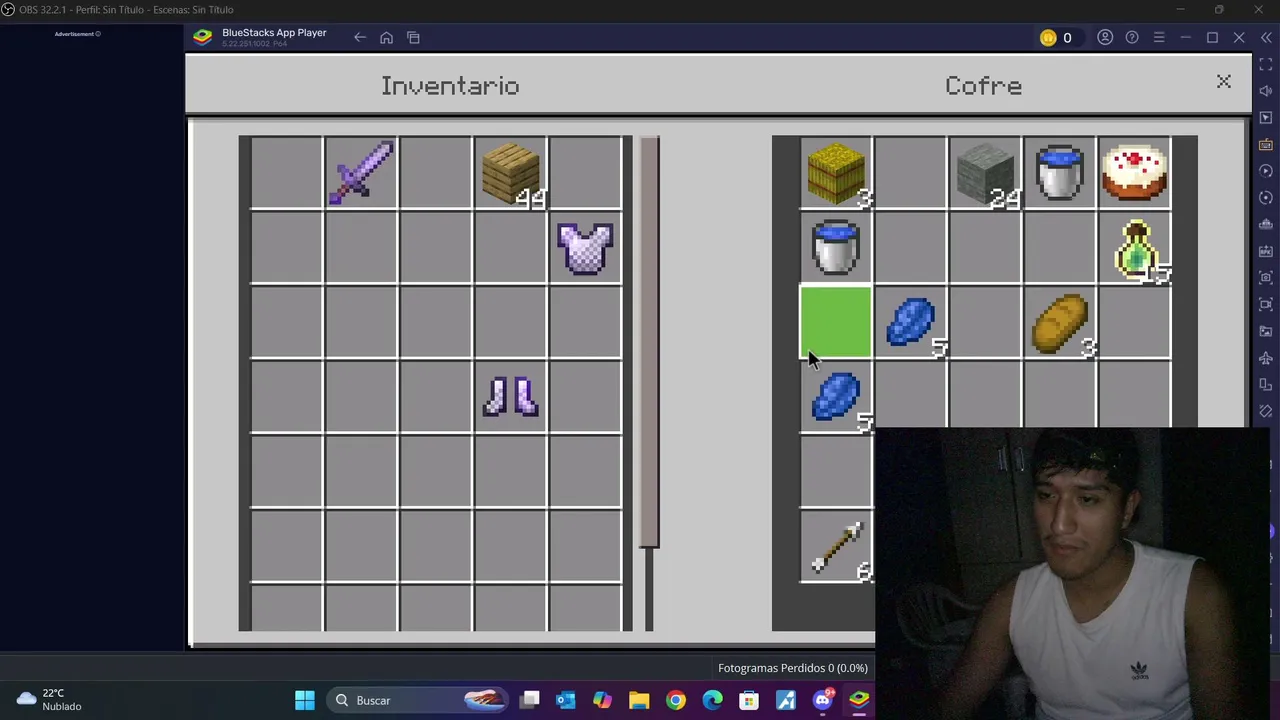Open Outlook from the taskbar

[566, 700]
